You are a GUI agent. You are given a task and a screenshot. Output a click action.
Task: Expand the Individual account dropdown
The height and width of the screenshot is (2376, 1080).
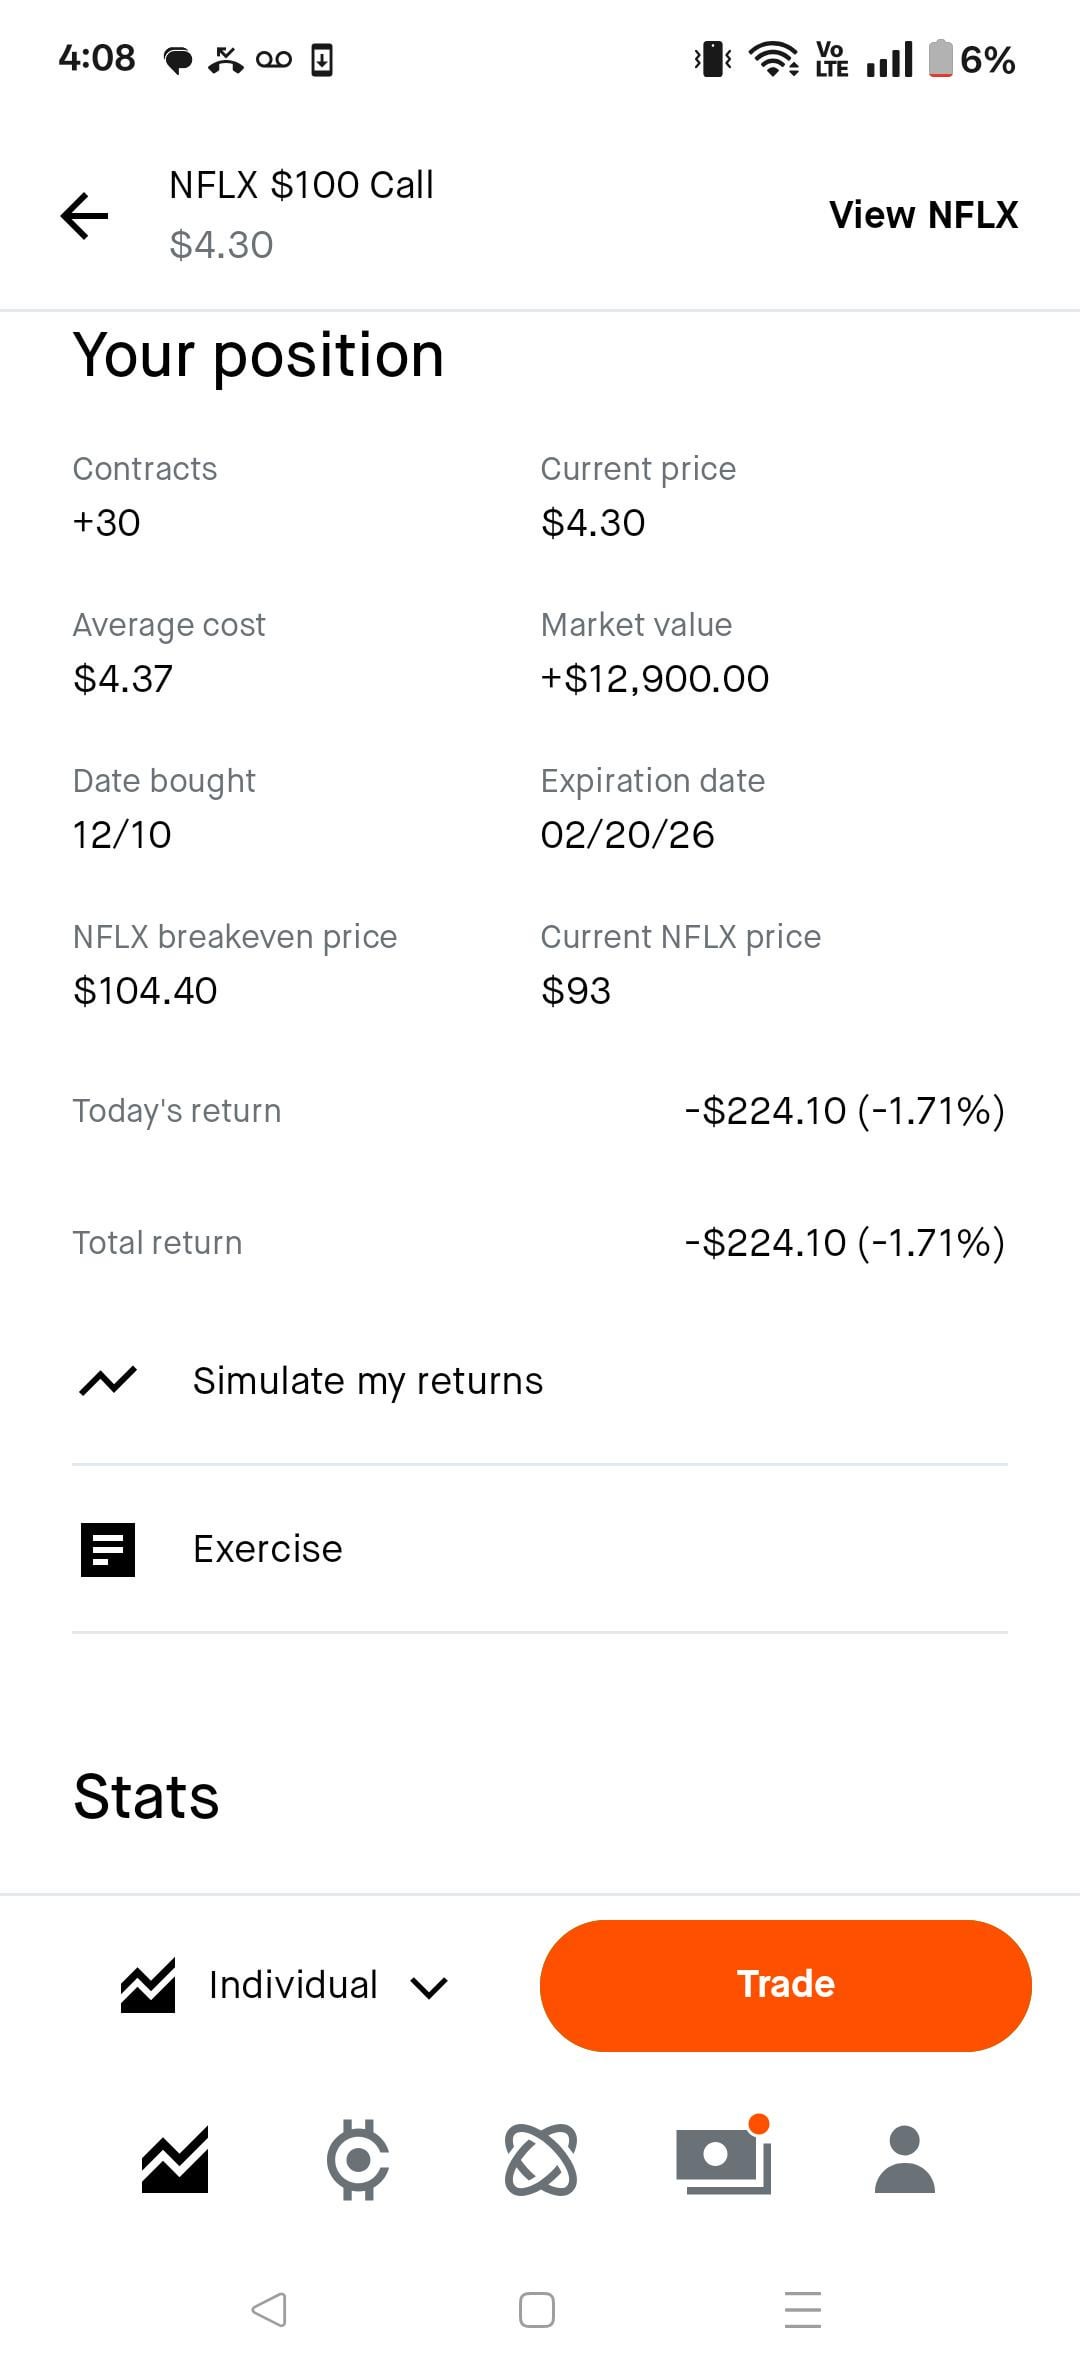click(x=292, y=1985)
